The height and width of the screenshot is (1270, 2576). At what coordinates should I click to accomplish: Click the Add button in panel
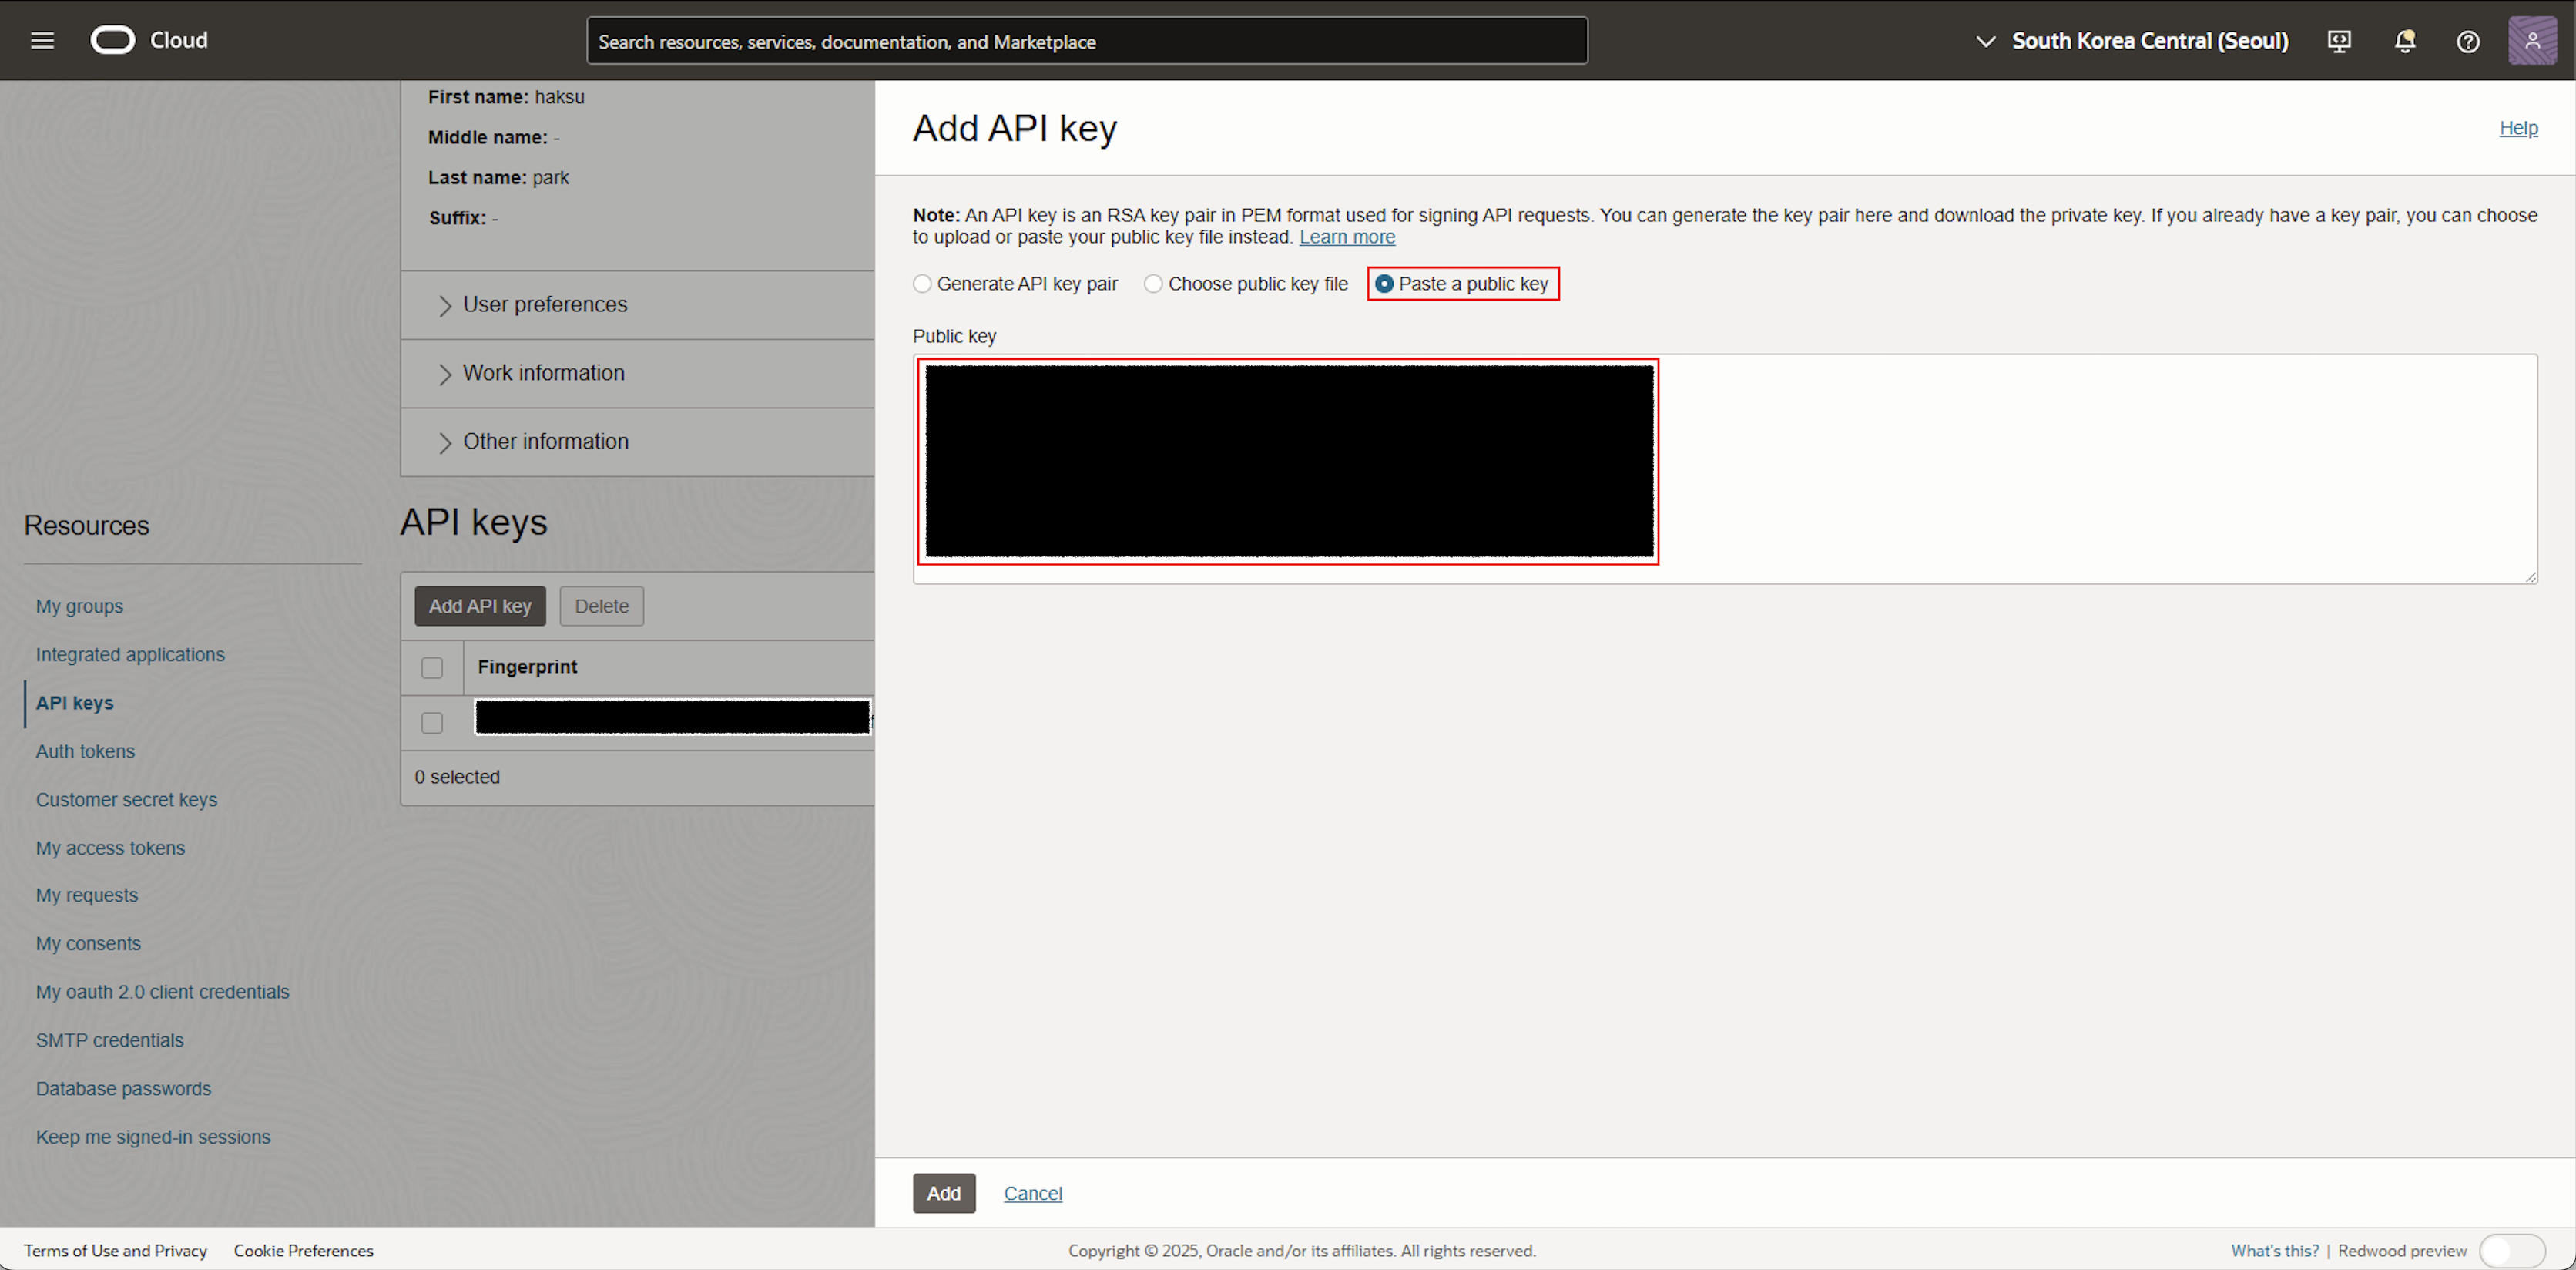point(943,1193)
